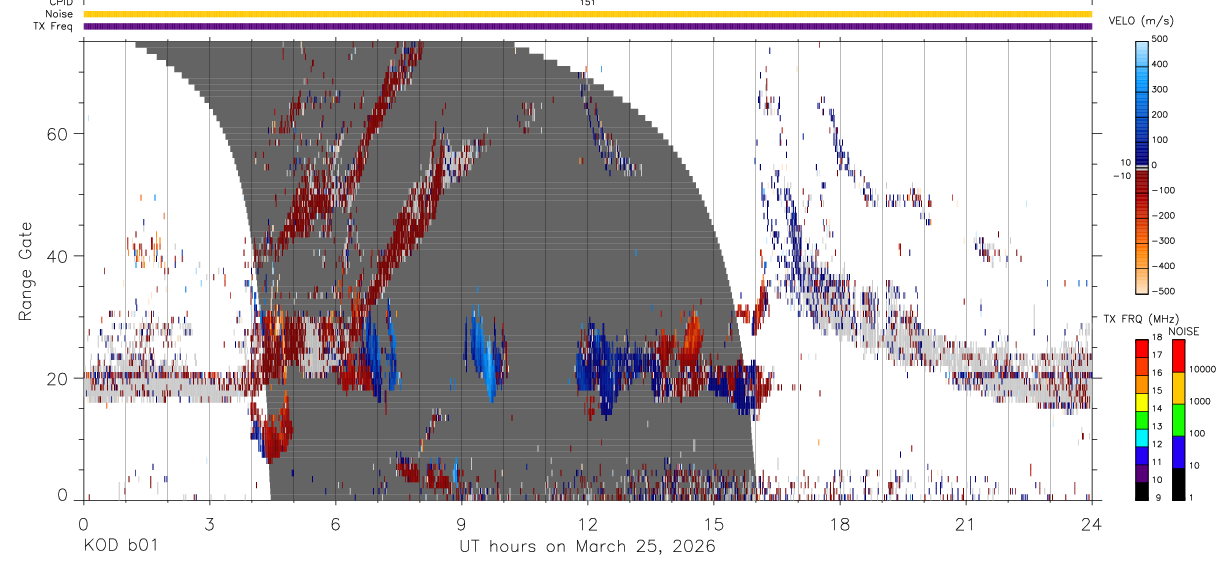Pick the yellow 1000–10000 NOISE swatch

[1177, 387]
